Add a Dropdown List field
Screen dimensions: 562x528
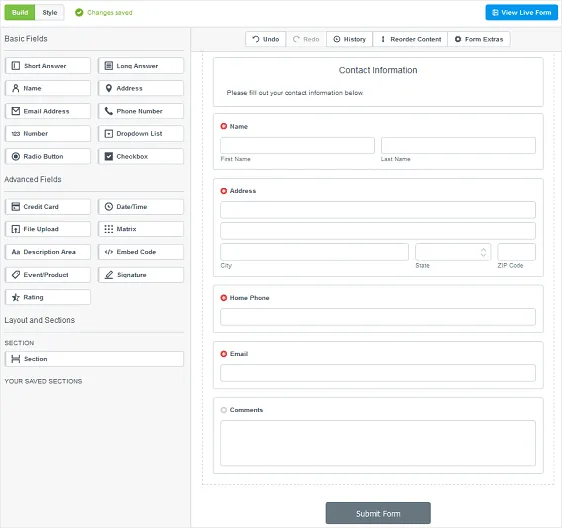pyautogui.click(x=140, y=133)
